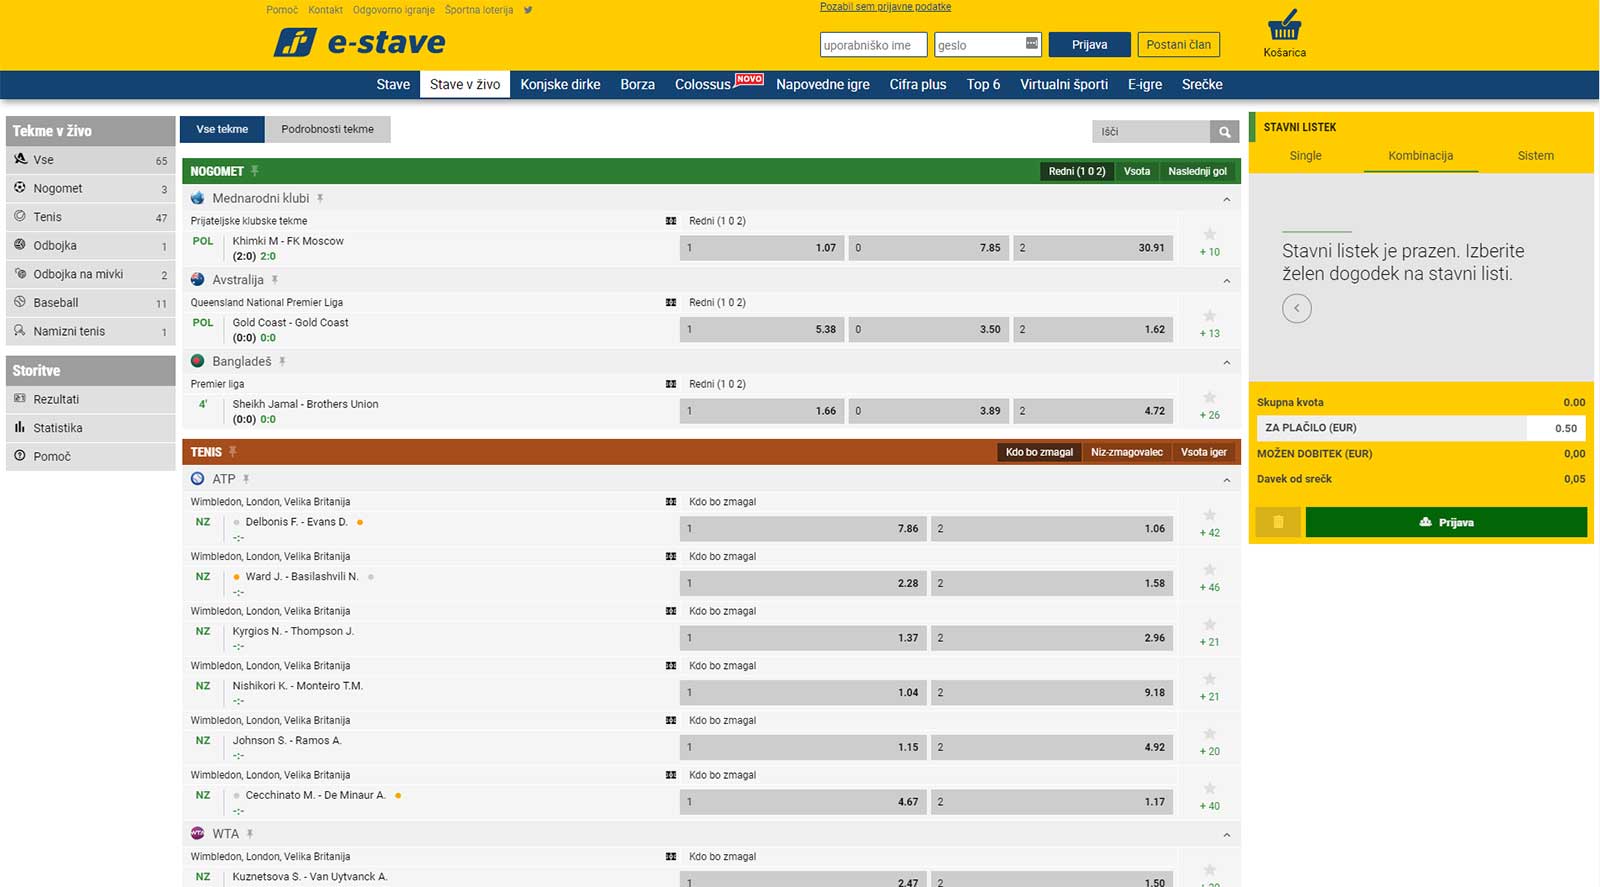
Task: Switch bet slip to Sistem tab
Action: click(x=1535, y=156)
